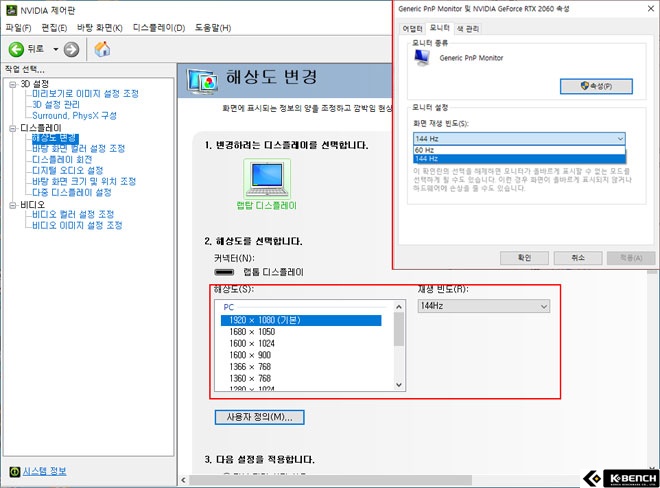
Task: Open the 재생 빈도 144Hz dropdown
Action: point(484,306)
